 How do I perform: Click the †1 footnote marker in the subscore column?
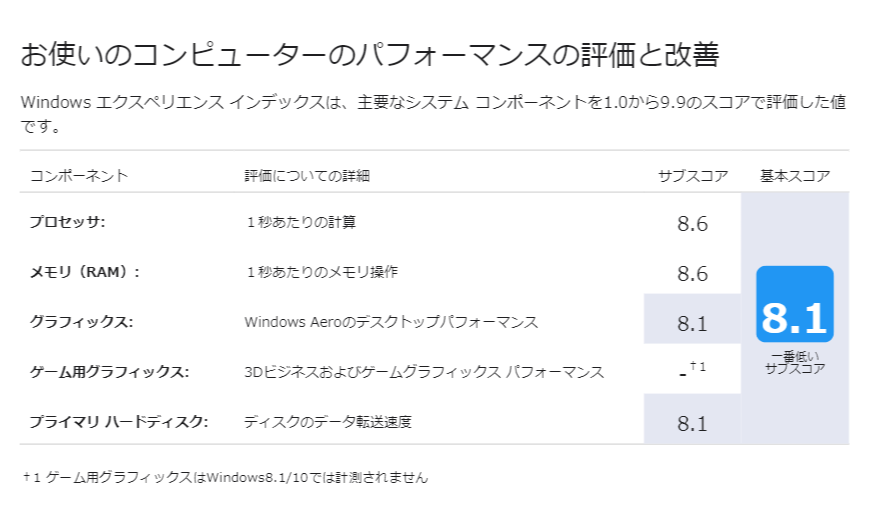pyautogui.click(x=698, y=368)
